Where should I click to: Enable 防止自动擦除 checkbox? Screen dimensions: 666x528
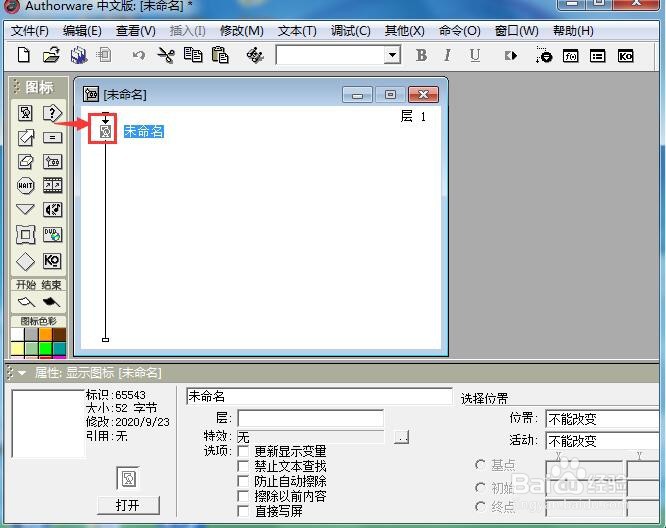point(243,481)
